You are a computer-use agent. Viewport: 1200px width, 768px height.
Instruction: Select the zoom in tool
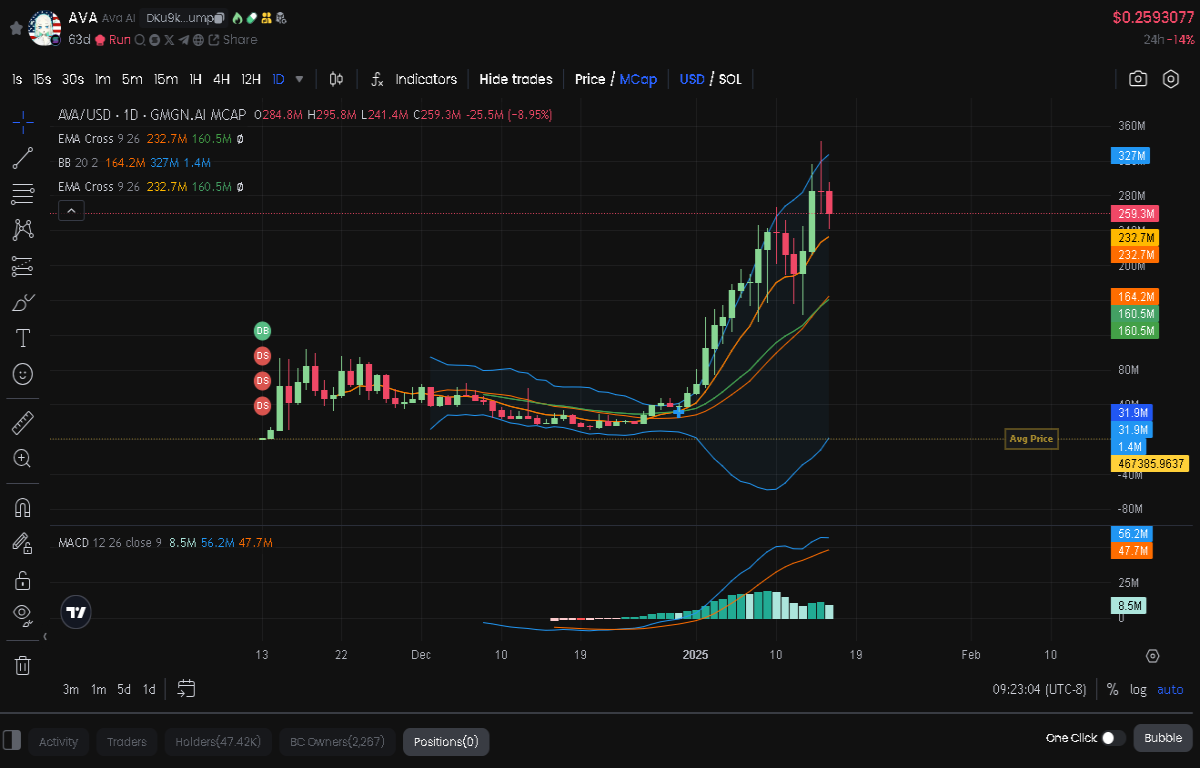tap(22, 459)
